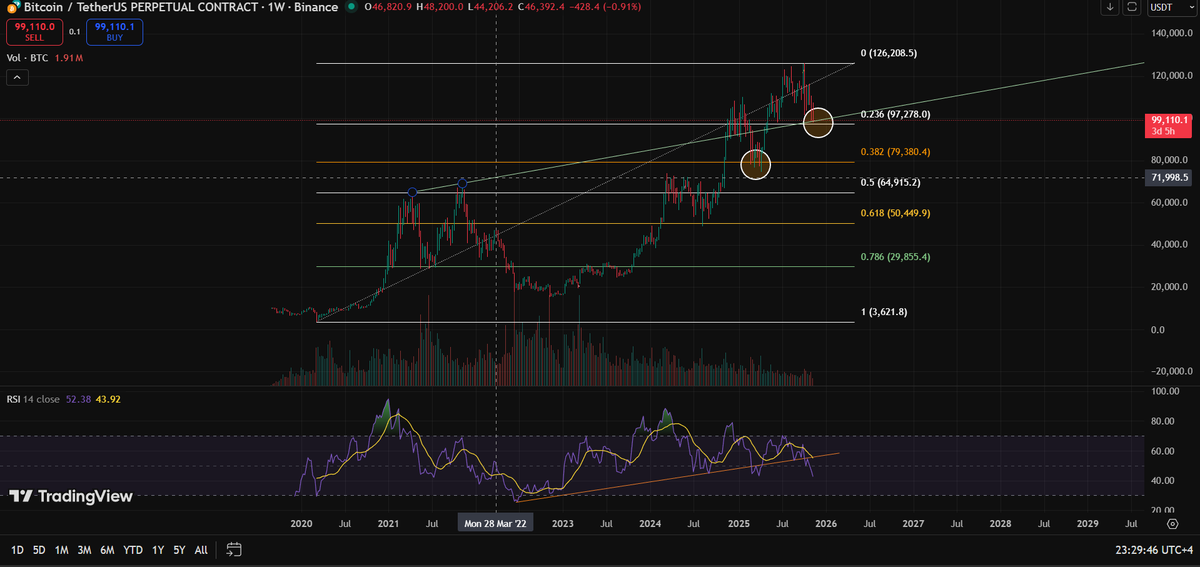Click the 71,998.5 crosshair price label

tap(1168, 177)
